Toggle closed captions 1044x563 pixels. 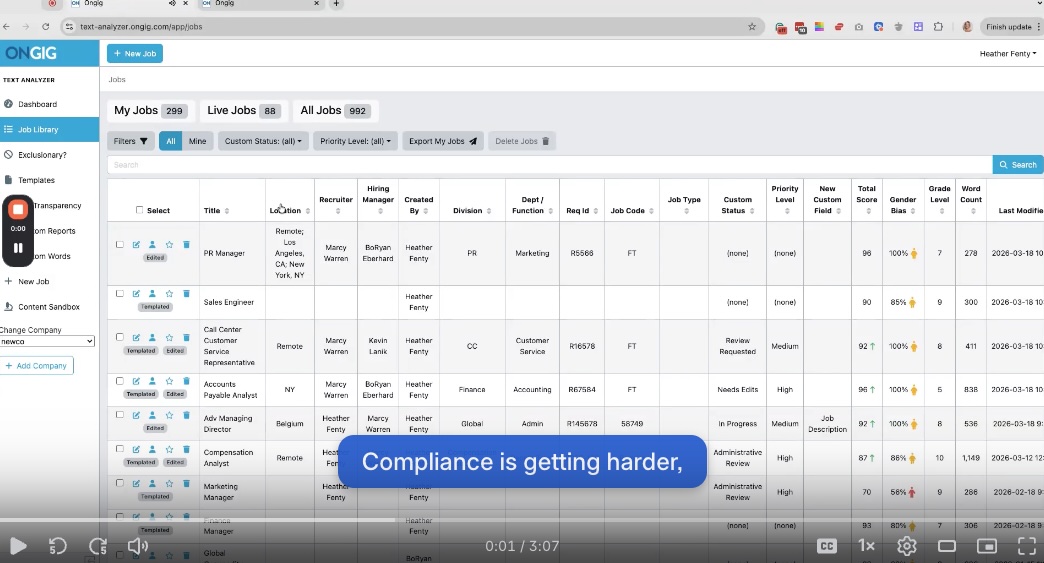tap(827, 546)
